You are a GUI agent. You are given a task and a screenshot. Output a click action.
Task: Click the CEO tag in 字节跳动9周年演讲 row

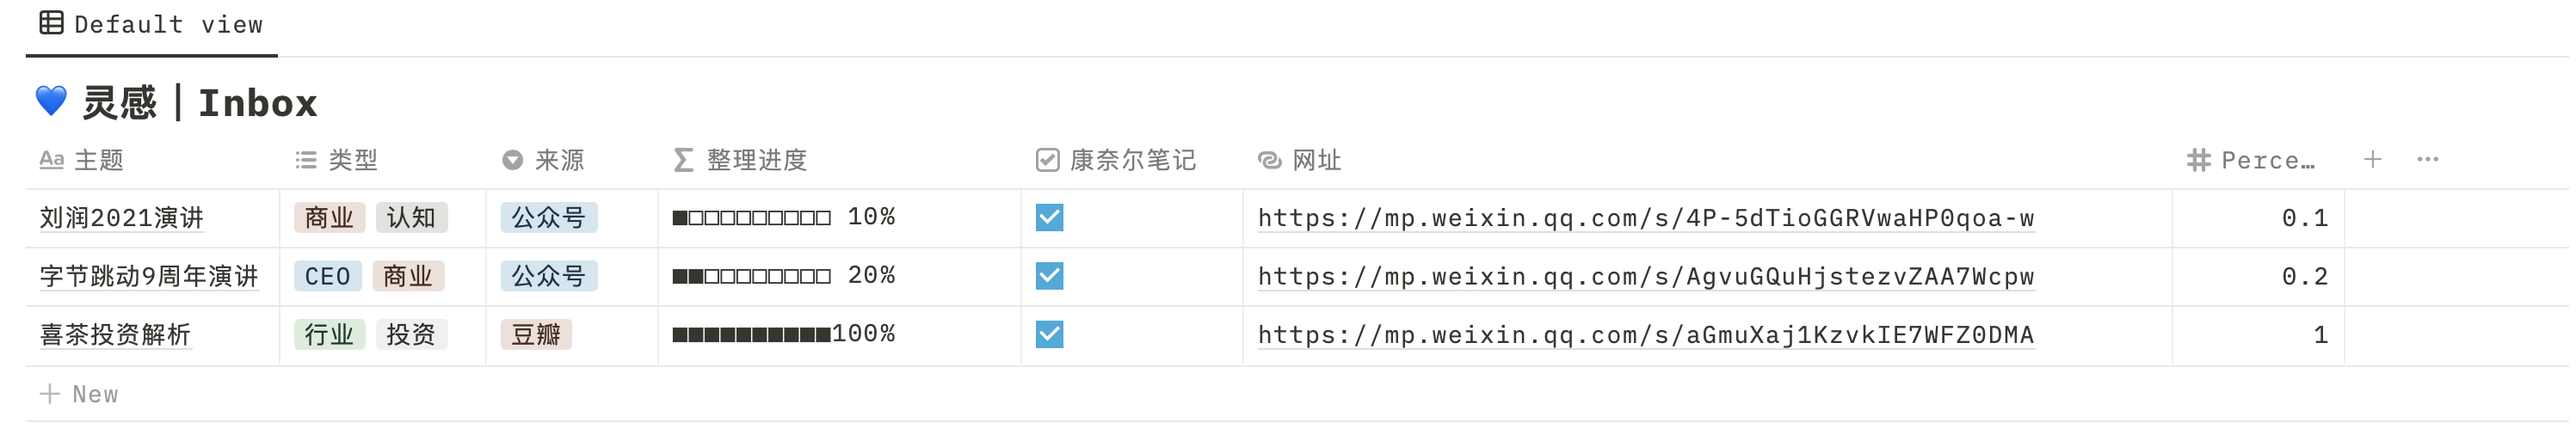point(327,276)
